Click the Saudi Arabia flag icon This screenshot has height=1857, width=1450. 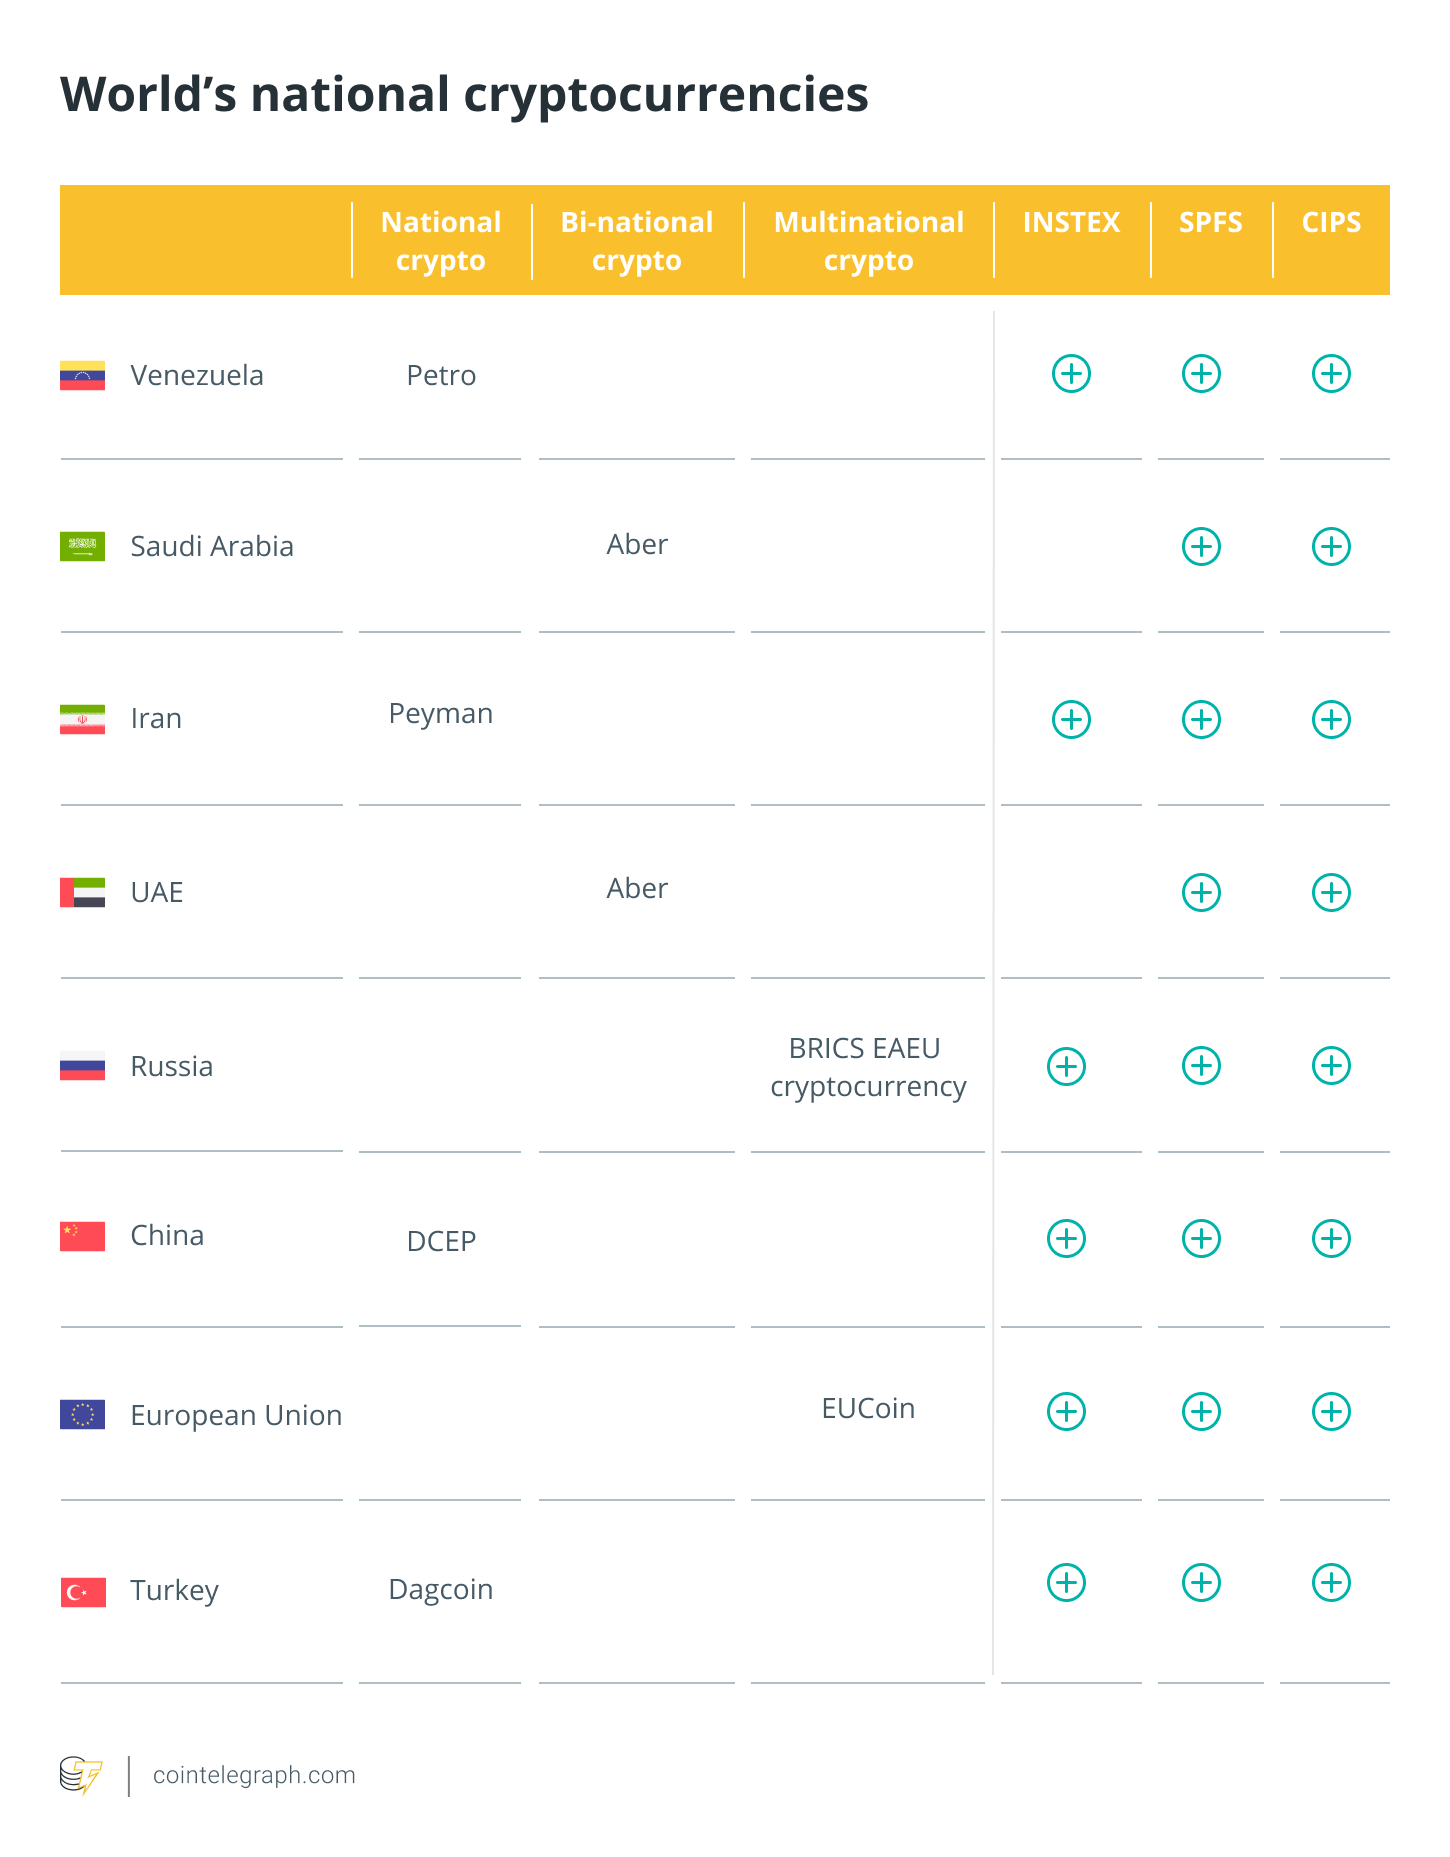coord(82,546)
